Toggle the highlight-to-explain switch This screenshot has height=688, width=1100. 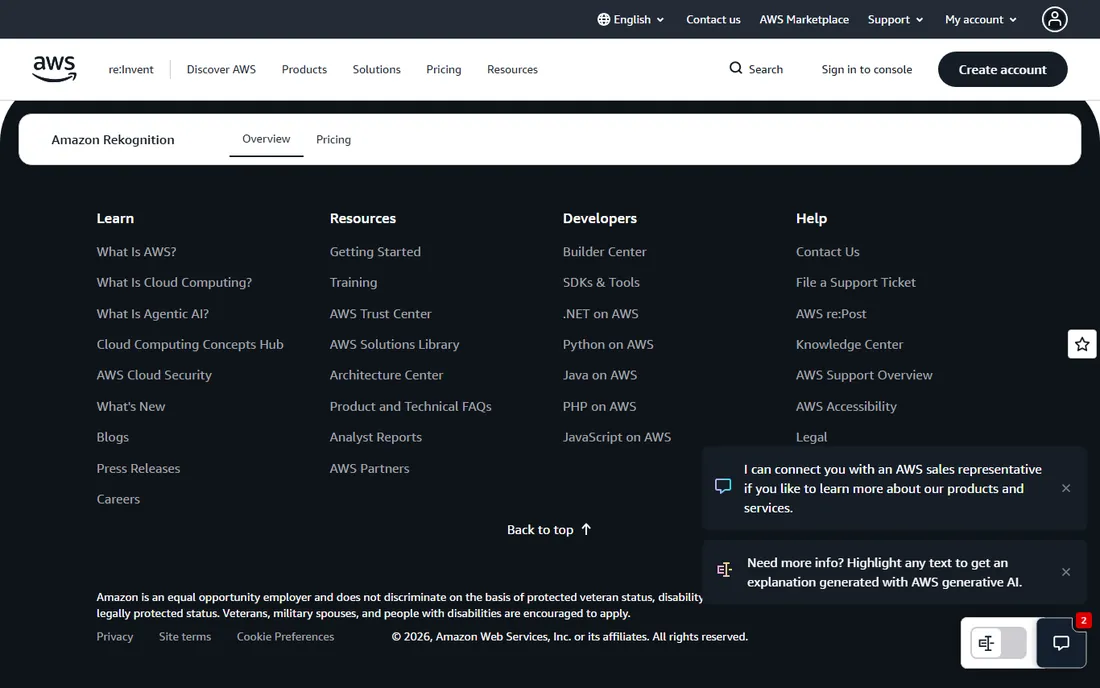998,643
